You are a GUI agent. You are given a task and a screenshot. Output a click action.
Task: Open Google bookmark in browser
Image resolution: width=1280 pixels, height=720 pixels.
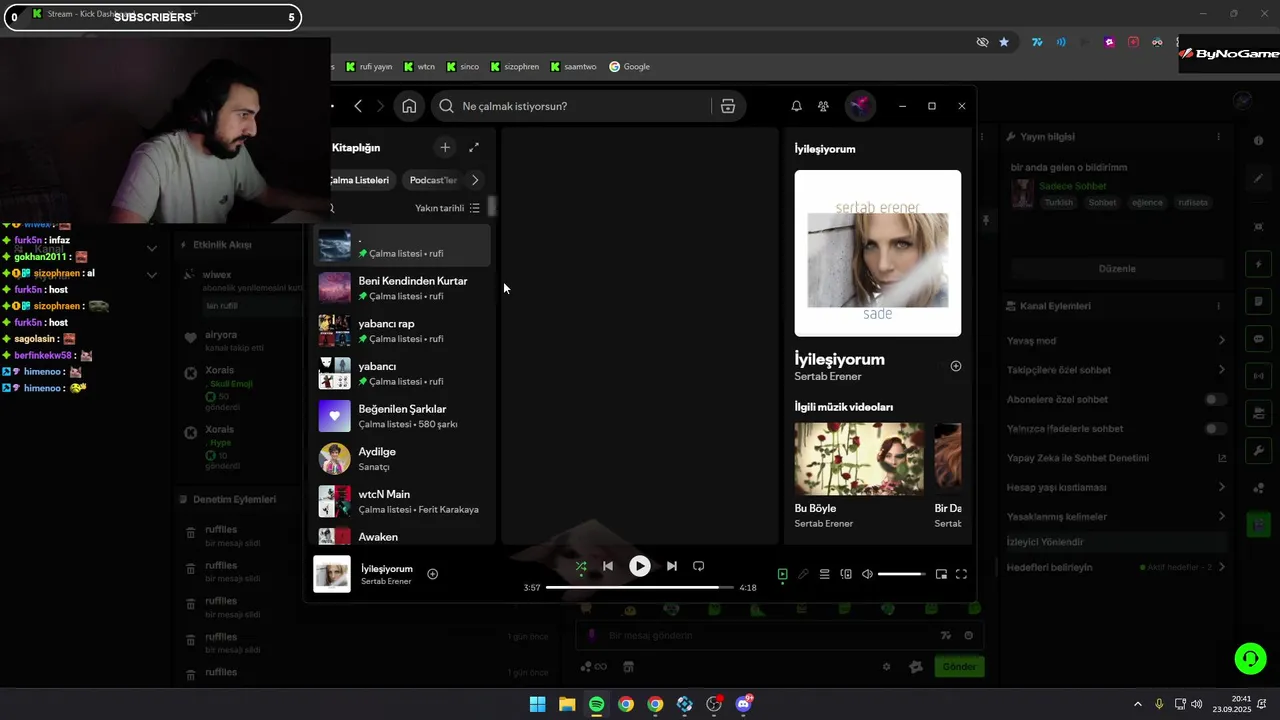(629, 67)
